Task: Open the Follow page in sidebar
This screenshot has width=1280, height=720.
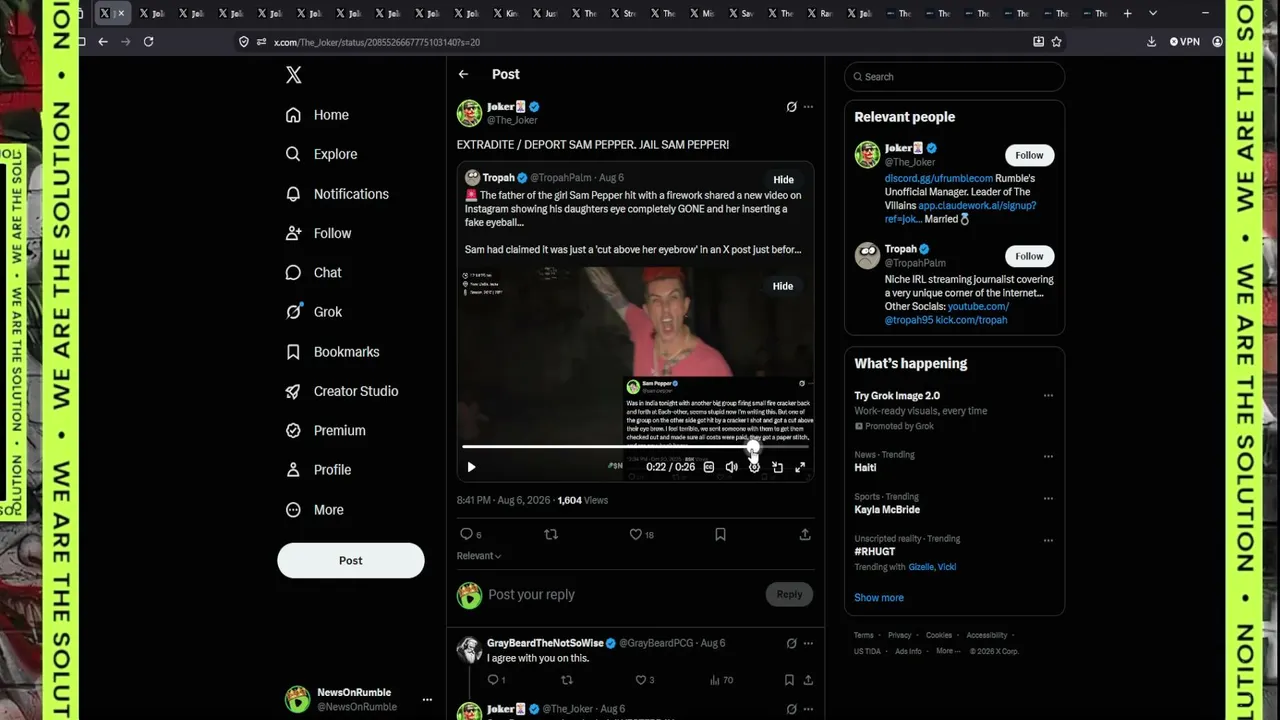Action: (x=318, y=233)
